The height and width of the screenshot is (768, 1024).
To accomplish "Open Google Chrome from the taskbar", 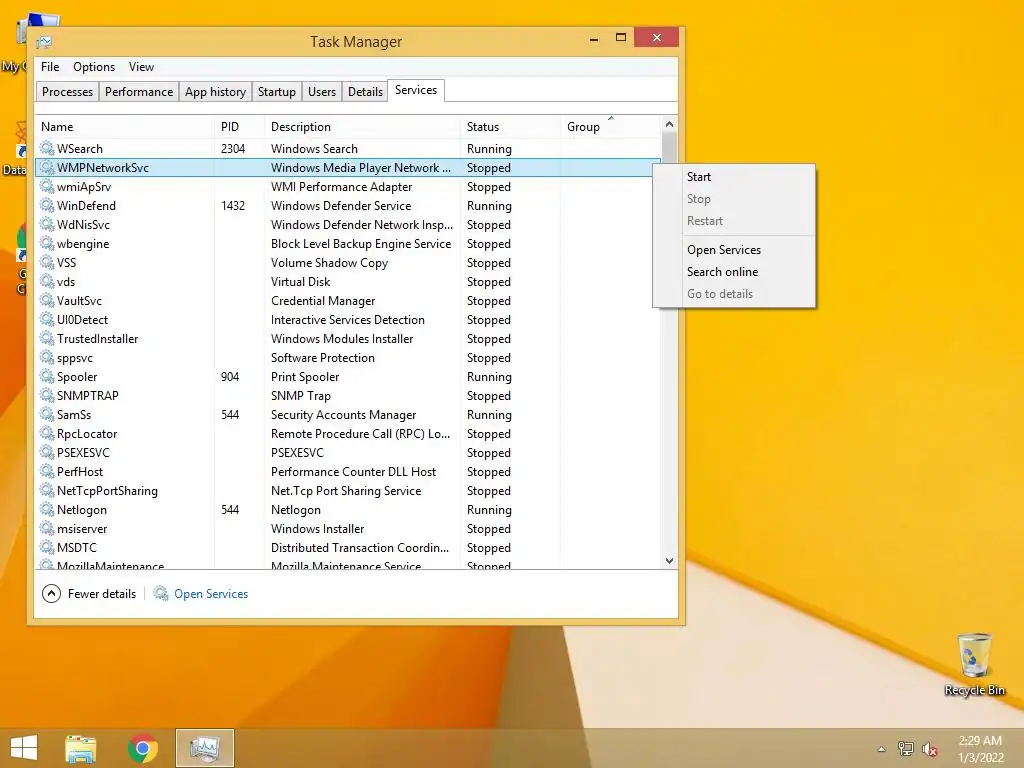I will point(142,748).
